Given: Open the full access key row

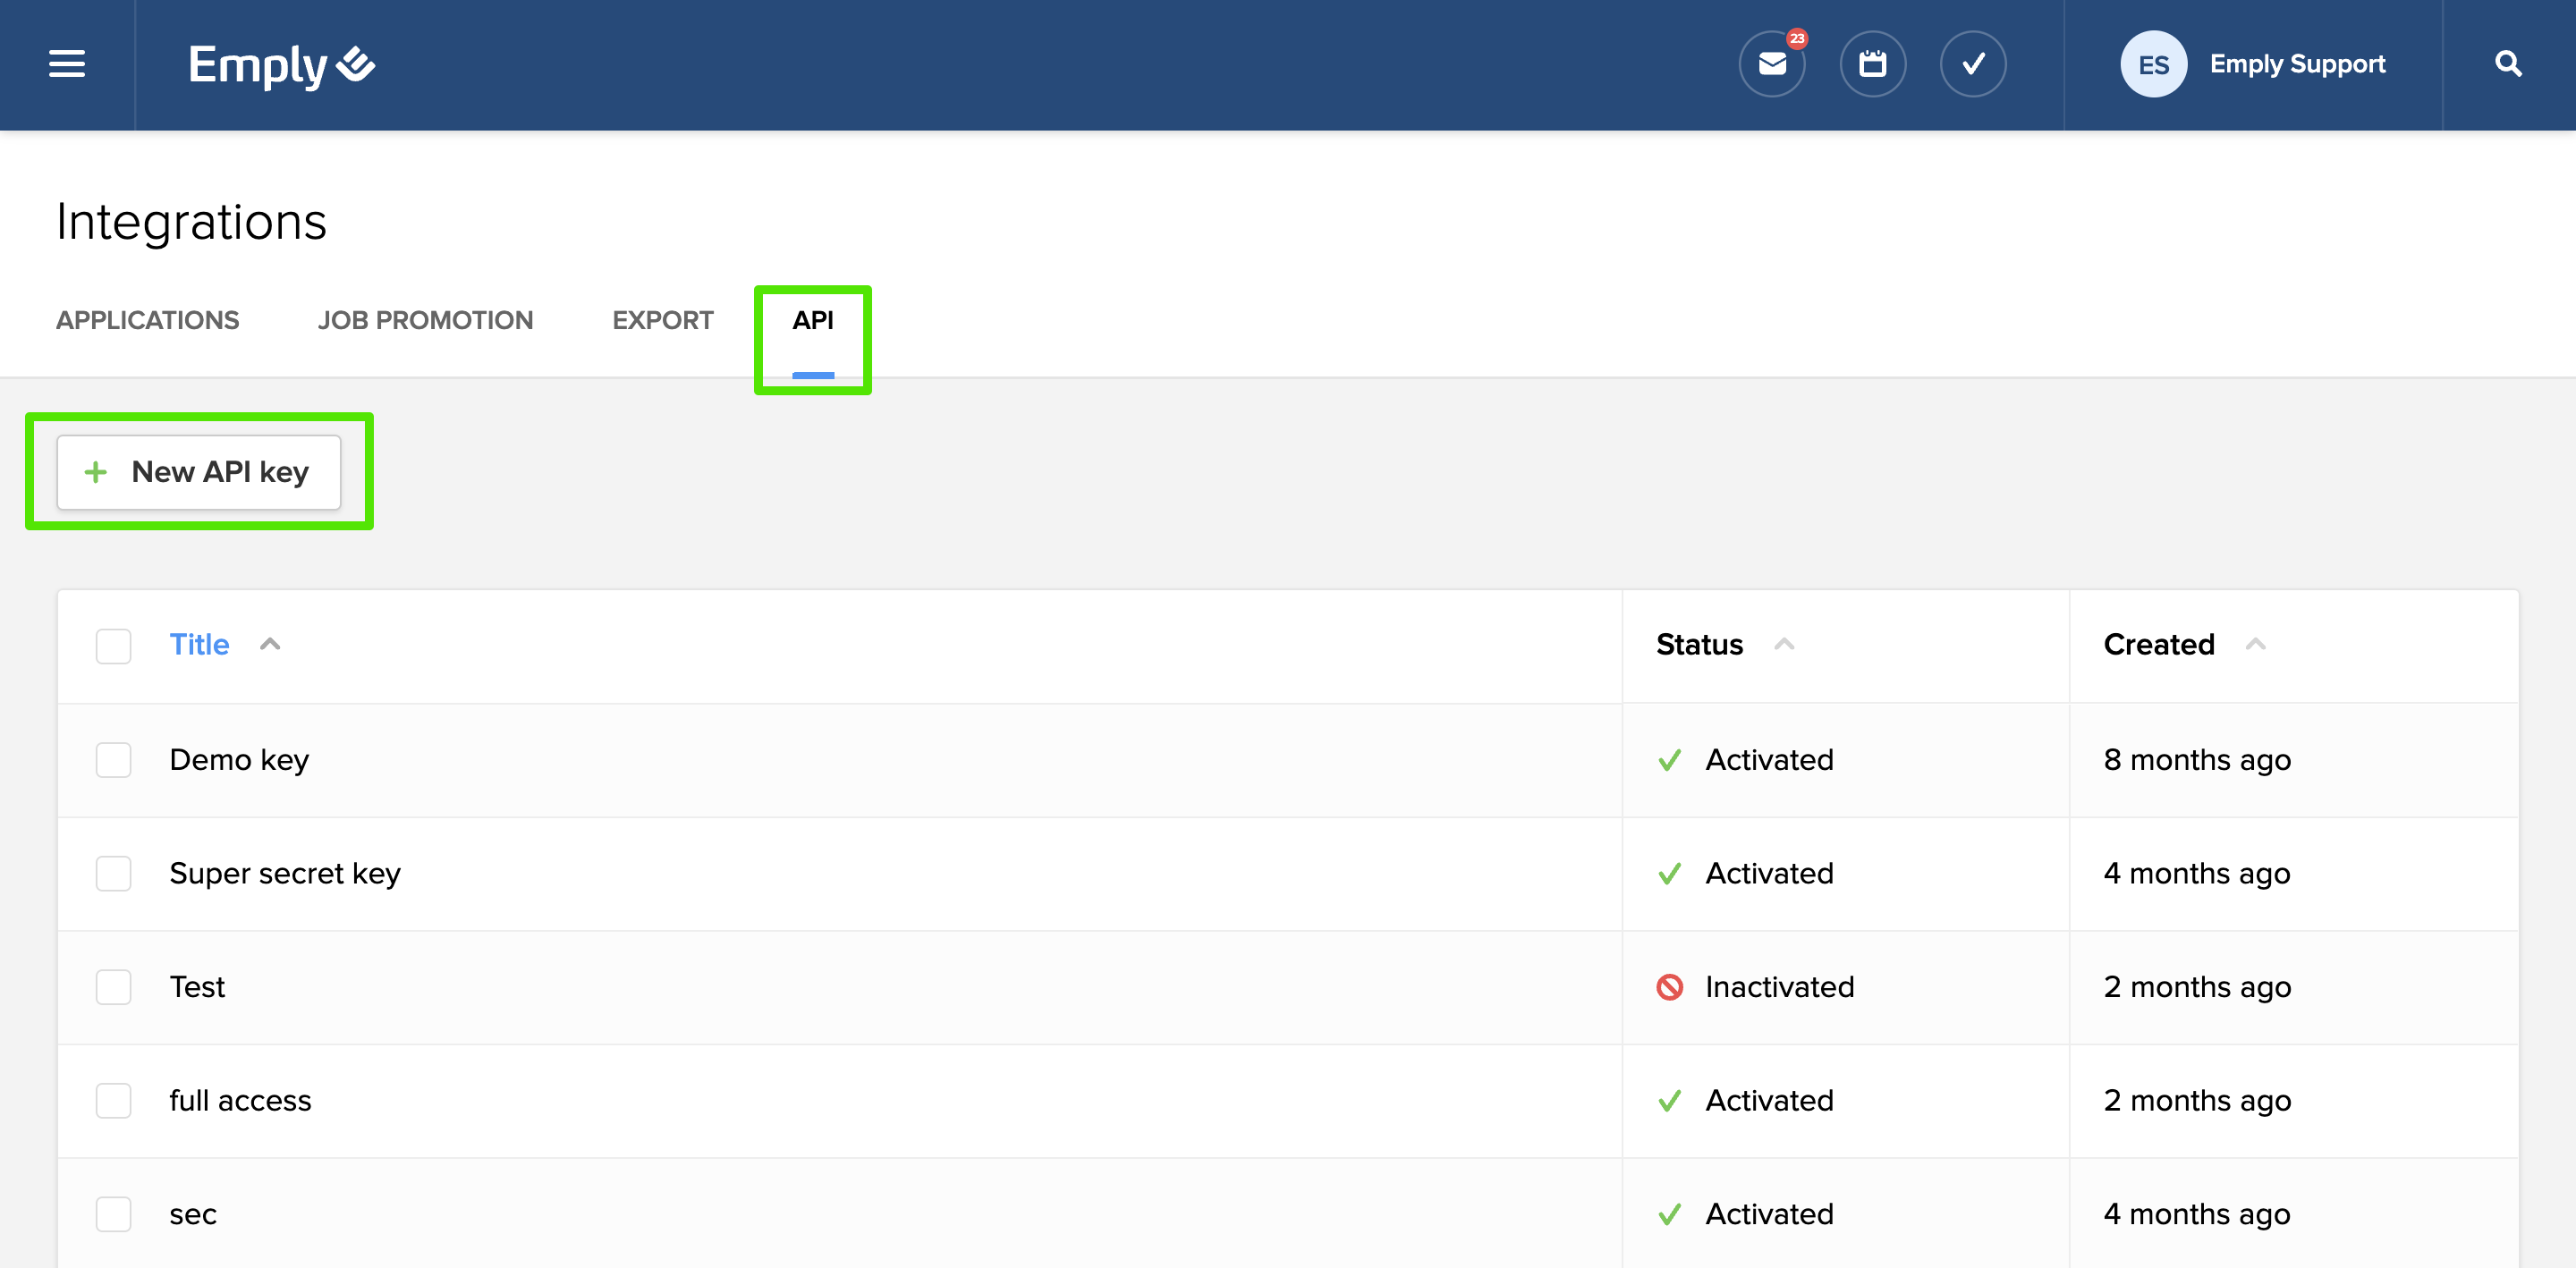Looking at the screenshot, I should [240, 1100].
